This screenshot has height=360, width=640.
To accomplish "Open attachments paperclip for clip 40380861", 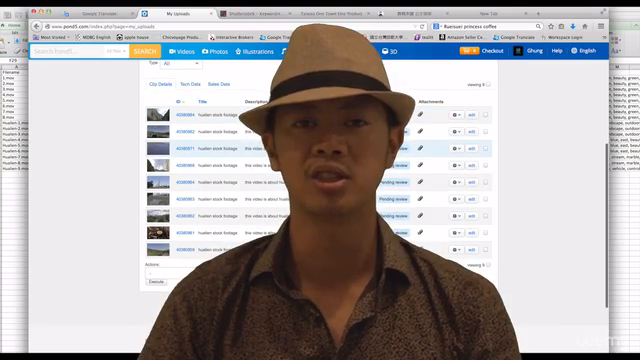I will pos(420,232).
